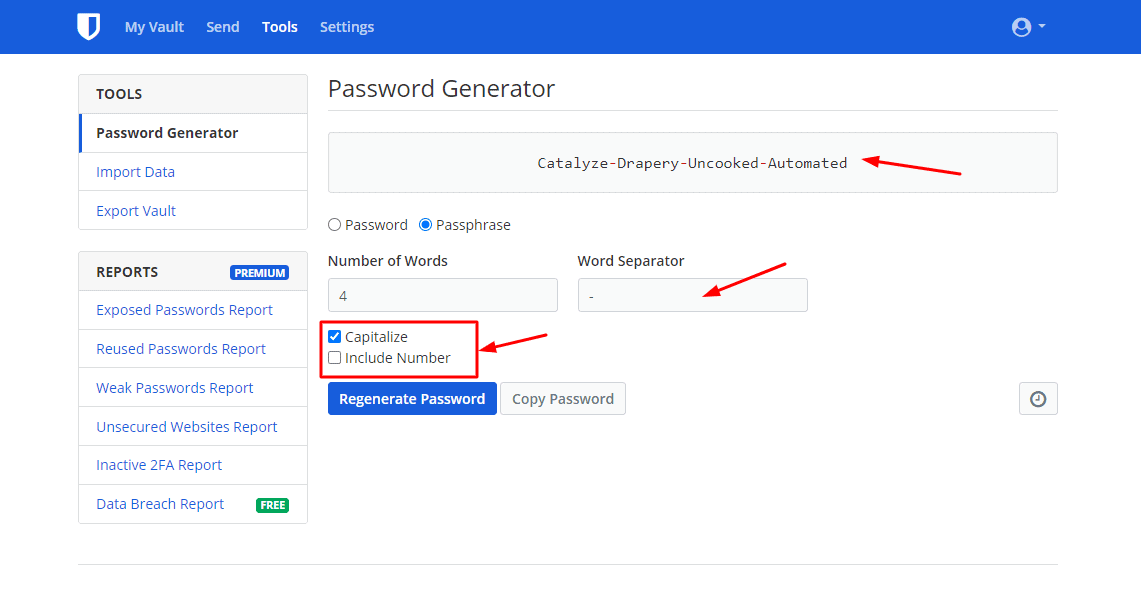Switch to the Tools tab

tap(280, 27)
